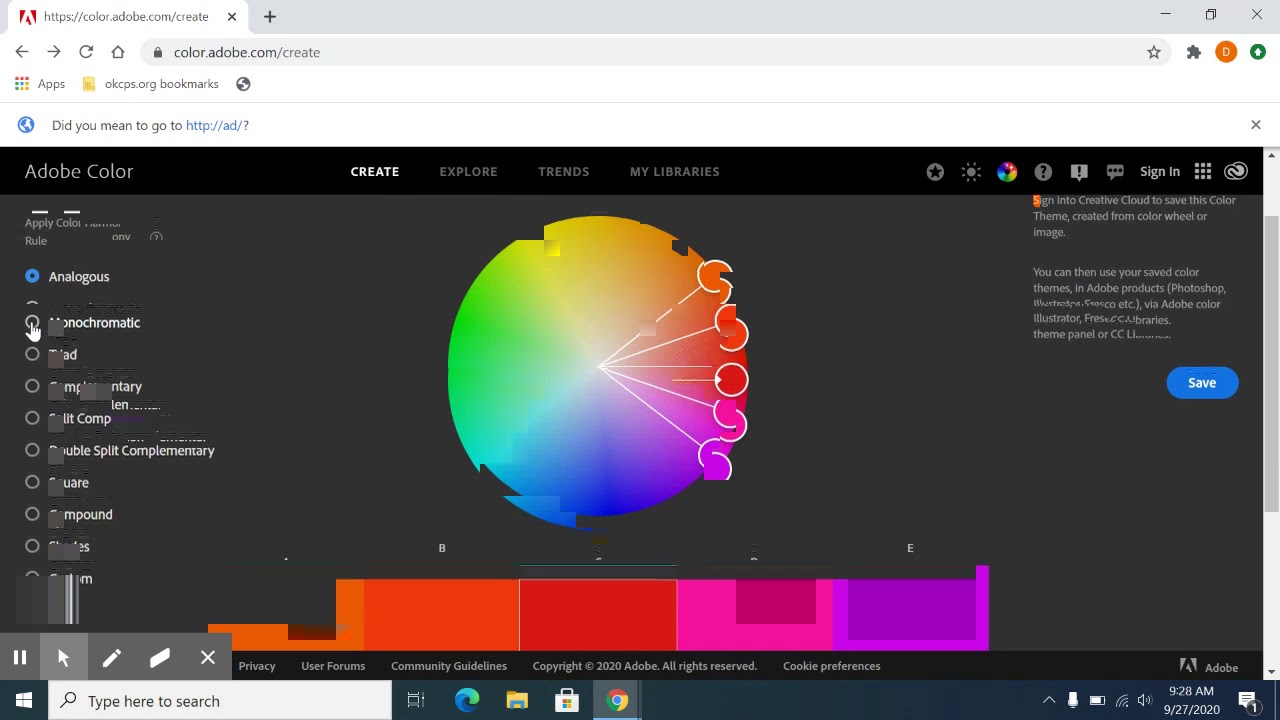Open the favorites star icon in Adobe header
The width and height of the screenshot is (1280, 720).
point(935,172)
